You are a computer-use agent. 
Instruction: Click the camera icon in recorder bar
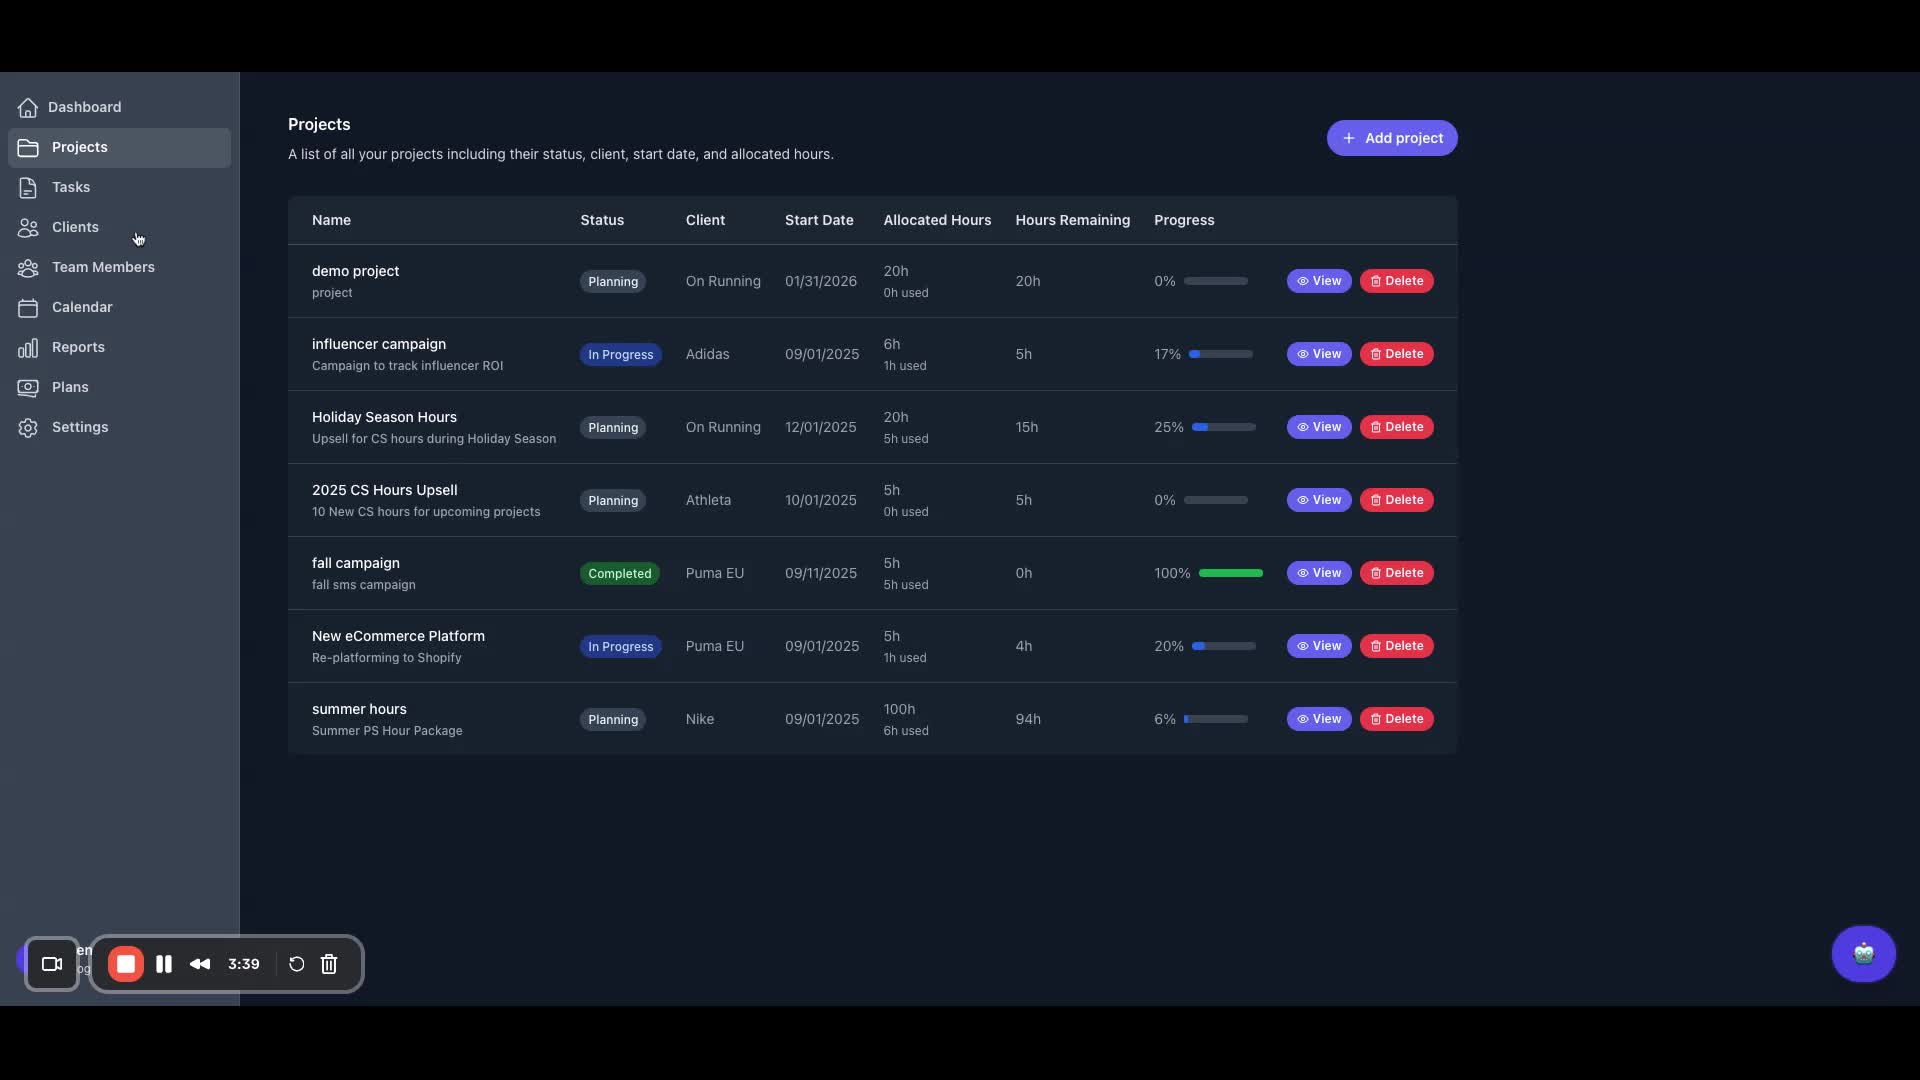[52, 964]
